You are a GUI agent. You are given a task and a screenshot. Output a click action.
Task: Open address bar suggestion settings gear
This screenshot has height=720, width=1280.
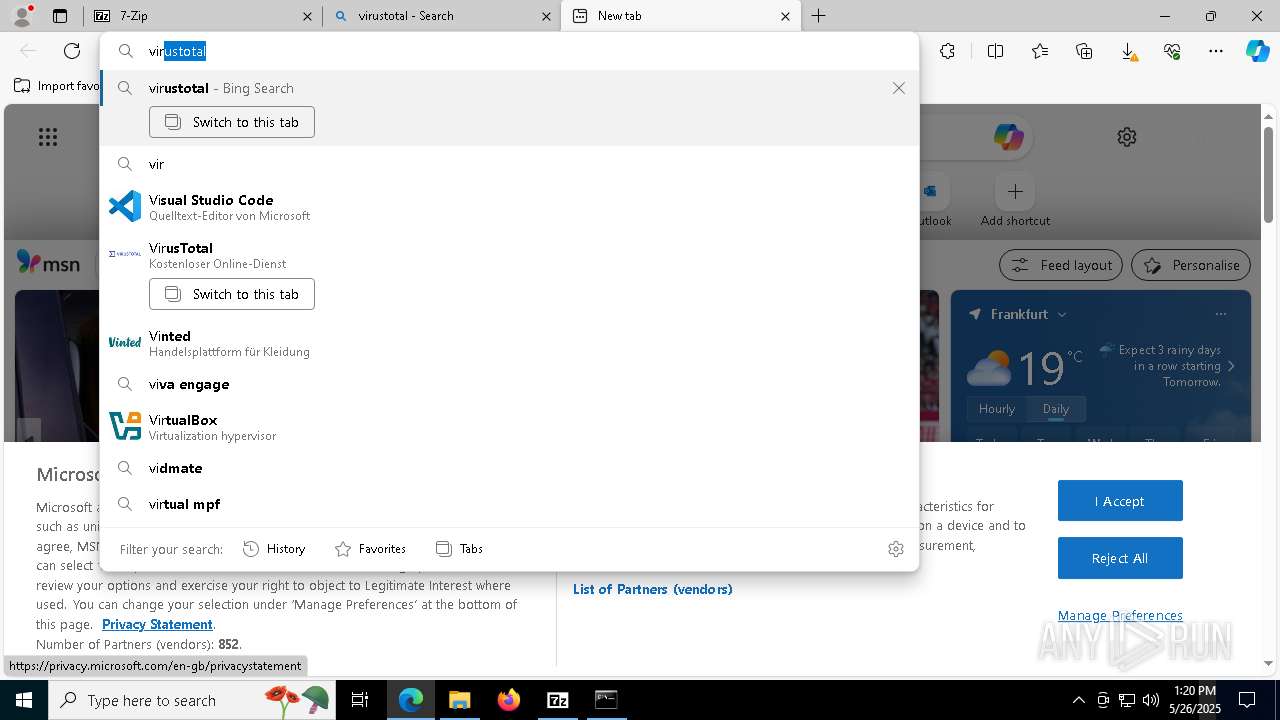[896, 549]
